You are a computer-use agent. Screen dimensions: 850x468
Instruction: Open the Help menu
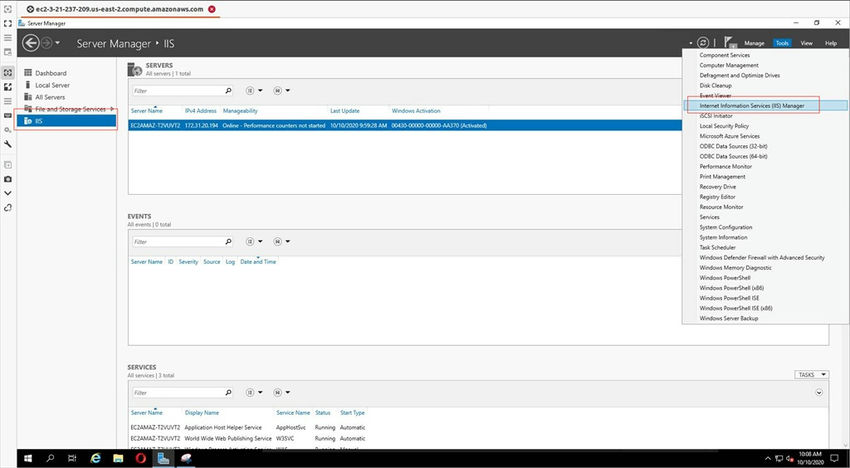click(x=831, y=43)
